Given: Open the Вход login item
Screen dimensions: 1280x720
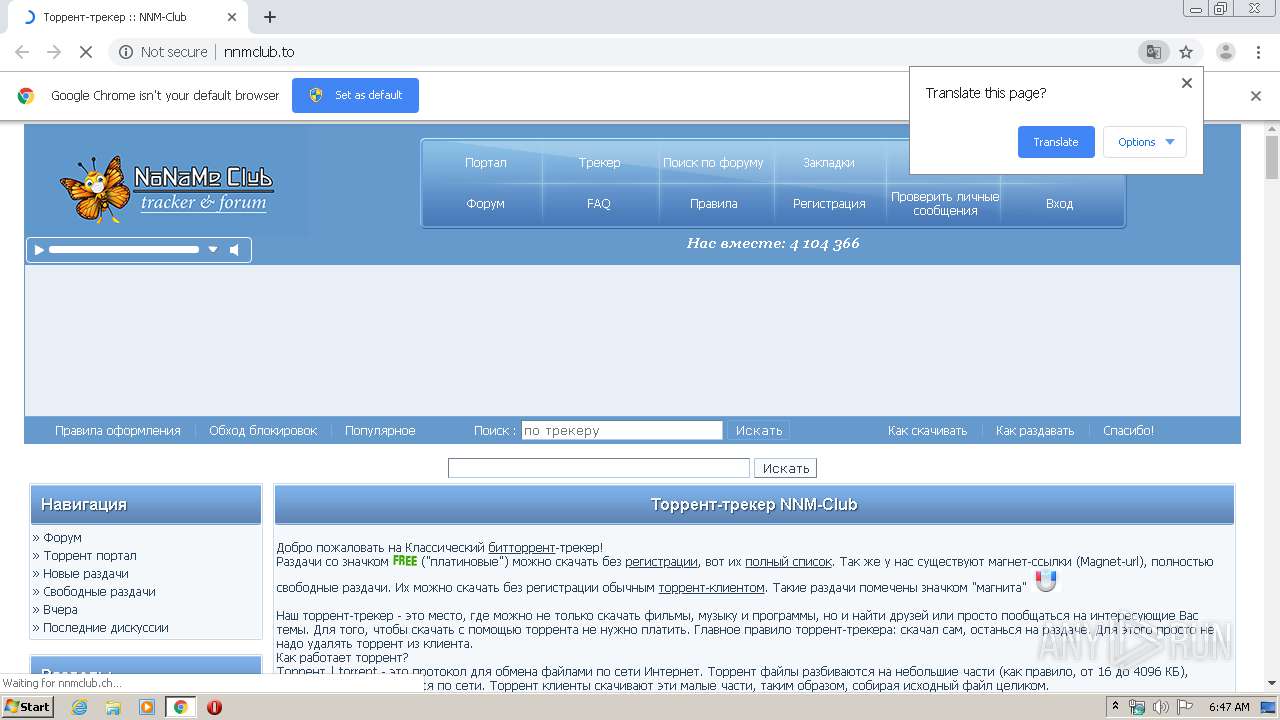Looking at the screenshot, I should (1060, 204).
